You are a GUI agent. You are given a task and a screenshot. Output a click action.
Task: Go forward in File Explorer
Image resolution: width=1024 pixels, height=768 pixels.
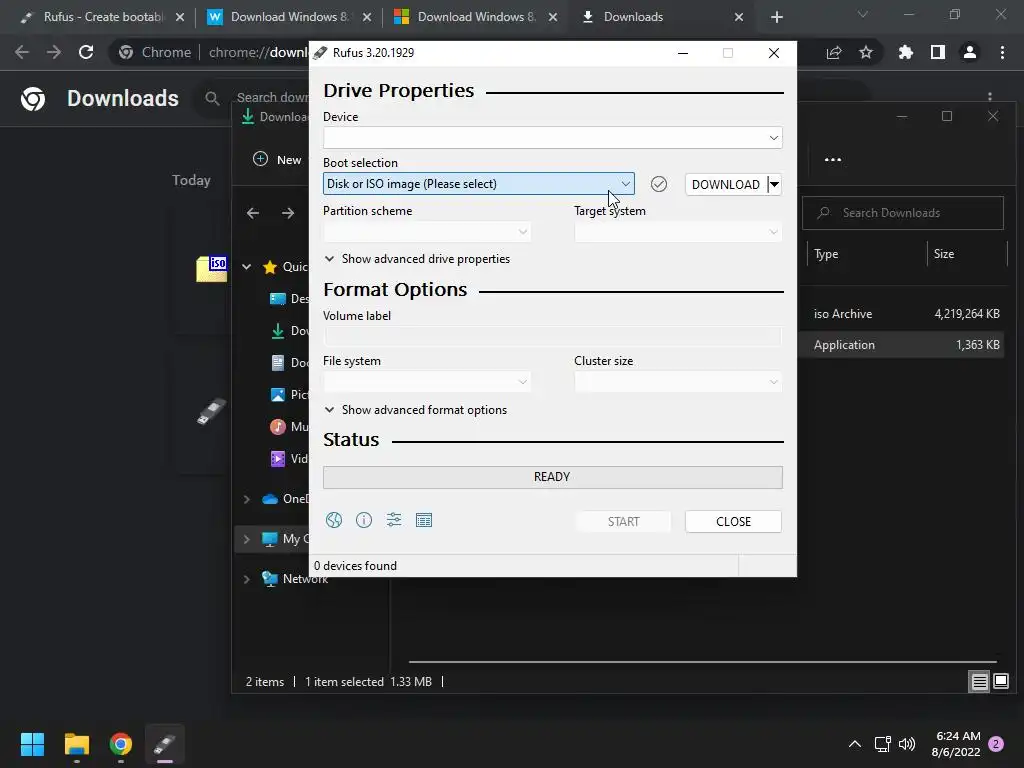(x=287, y=213)
